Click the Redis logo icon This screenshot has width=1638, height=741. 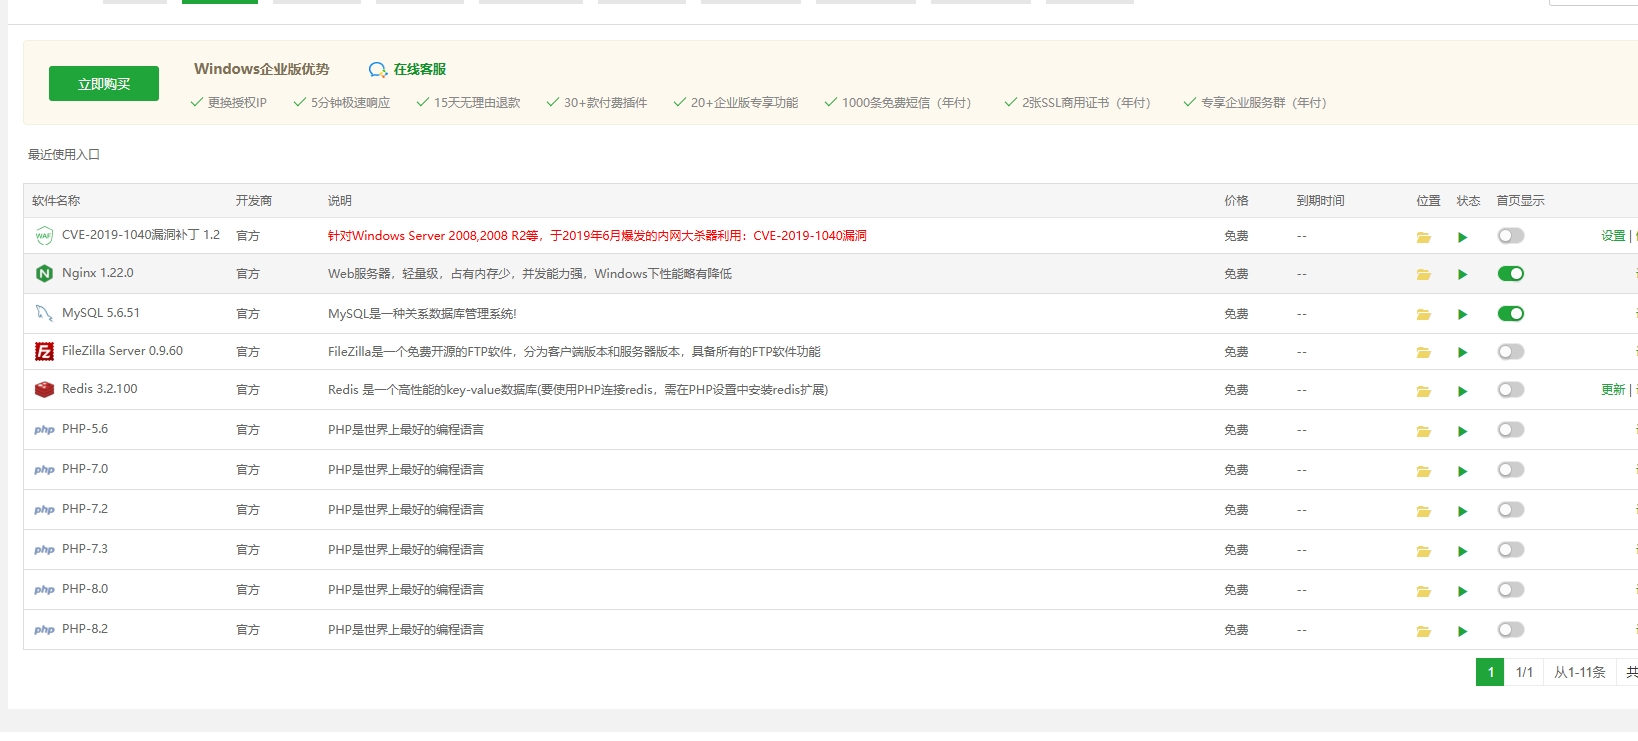pyautogui.click(x=44, y=389)
